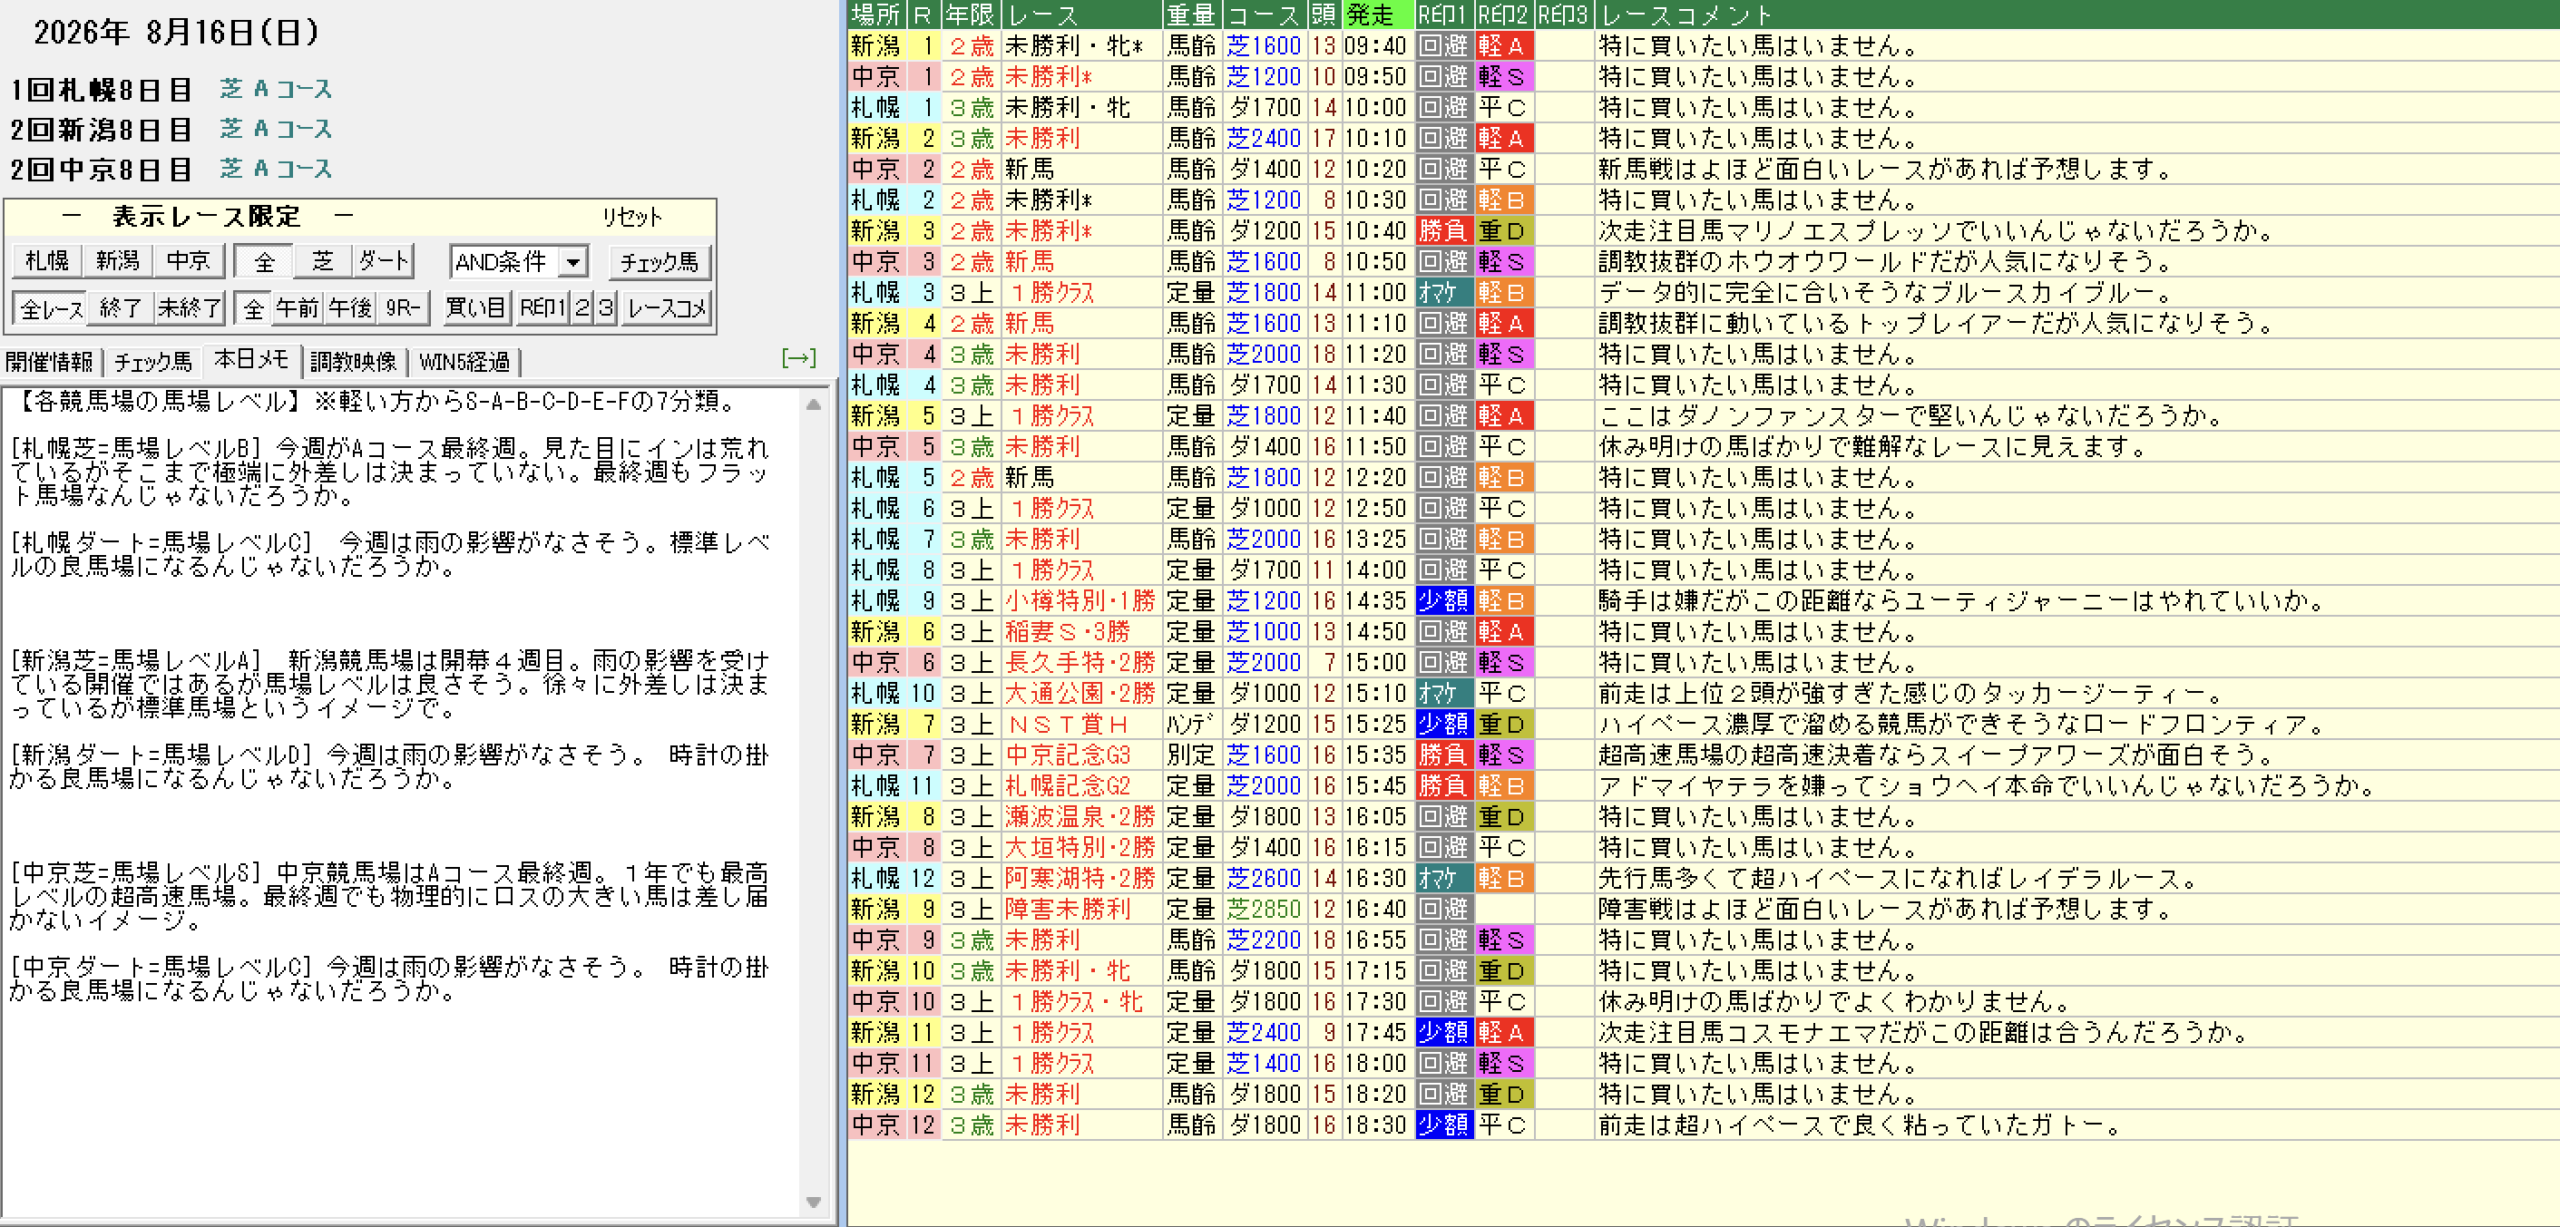The height and width of the screenshot is (1227, 2560).
Task: Select the 9R- filter button
Action: click(x=403, y=308)
